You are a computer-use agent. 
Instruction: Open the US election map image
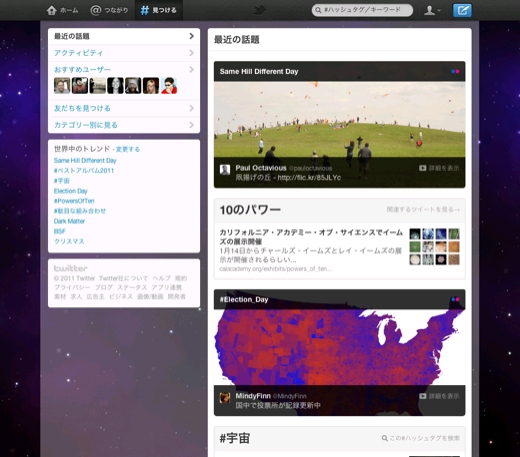pyautogui.click(x=339, y=347)
